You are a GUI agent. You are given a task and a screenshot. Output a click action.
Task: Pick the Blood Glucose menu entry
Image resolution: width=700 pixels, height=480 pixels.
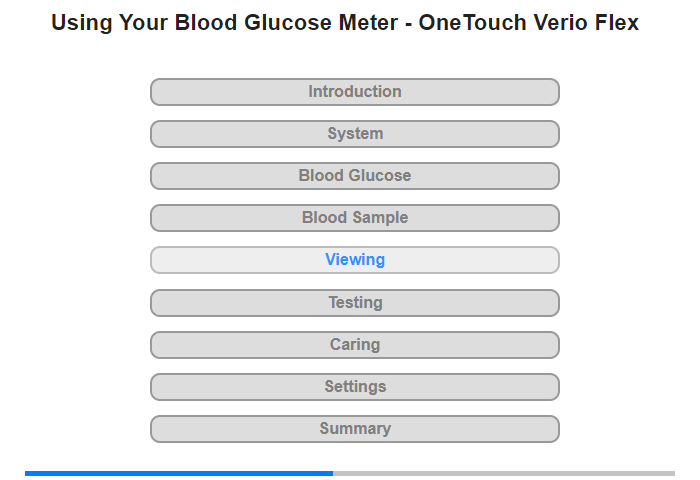tap(354, 176)
